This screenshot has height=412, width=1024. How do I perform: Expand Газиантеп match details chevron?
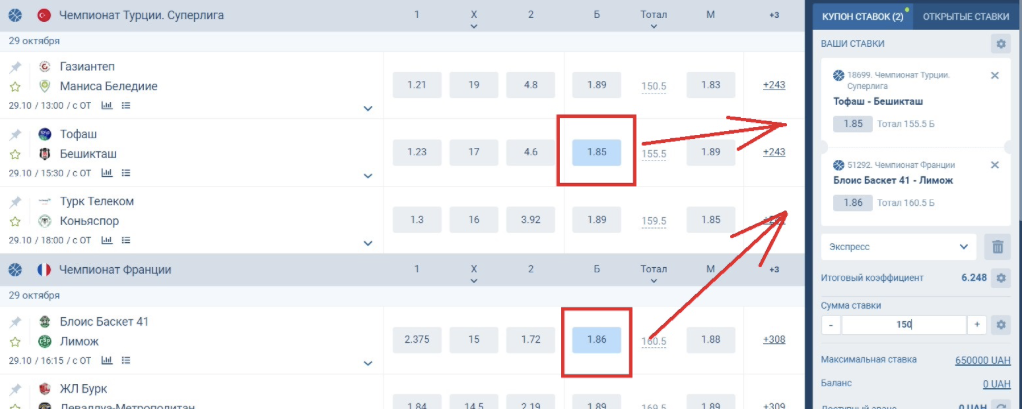tap(368, 108)
